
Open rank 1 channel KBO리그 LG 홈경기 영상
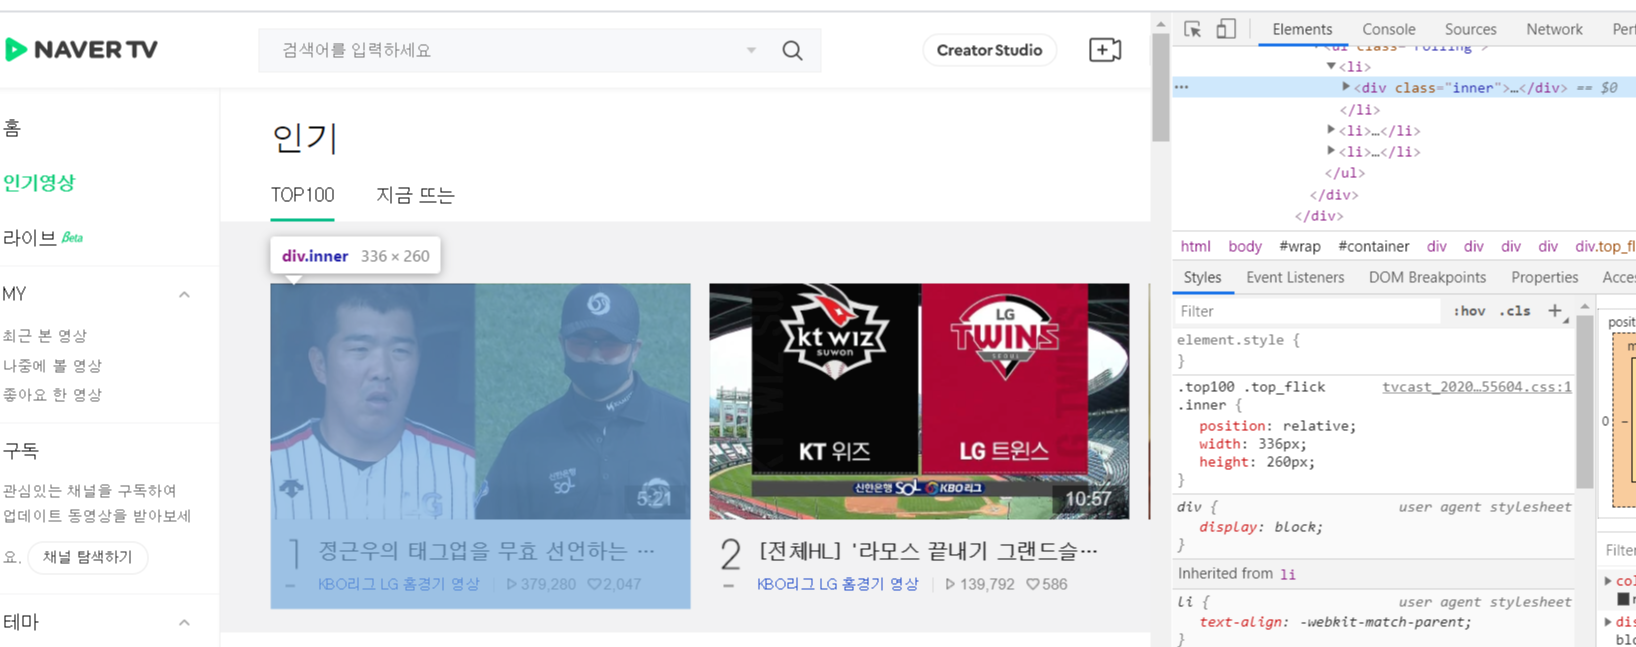tap(399, 584)
